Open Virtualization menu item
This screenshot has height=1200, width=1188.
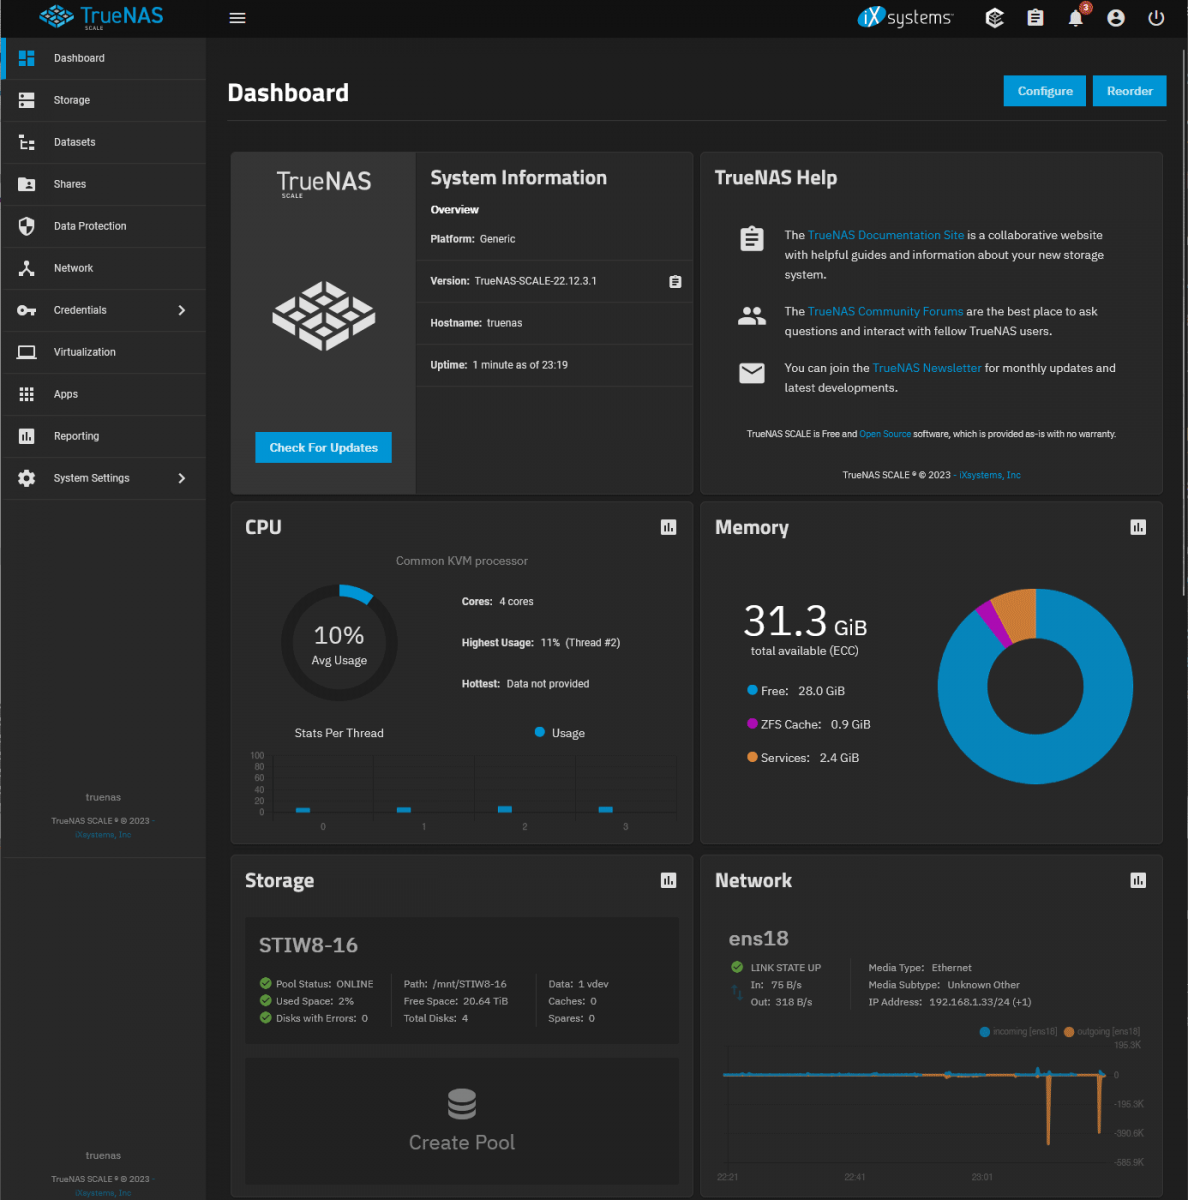[x=104, y=352]
